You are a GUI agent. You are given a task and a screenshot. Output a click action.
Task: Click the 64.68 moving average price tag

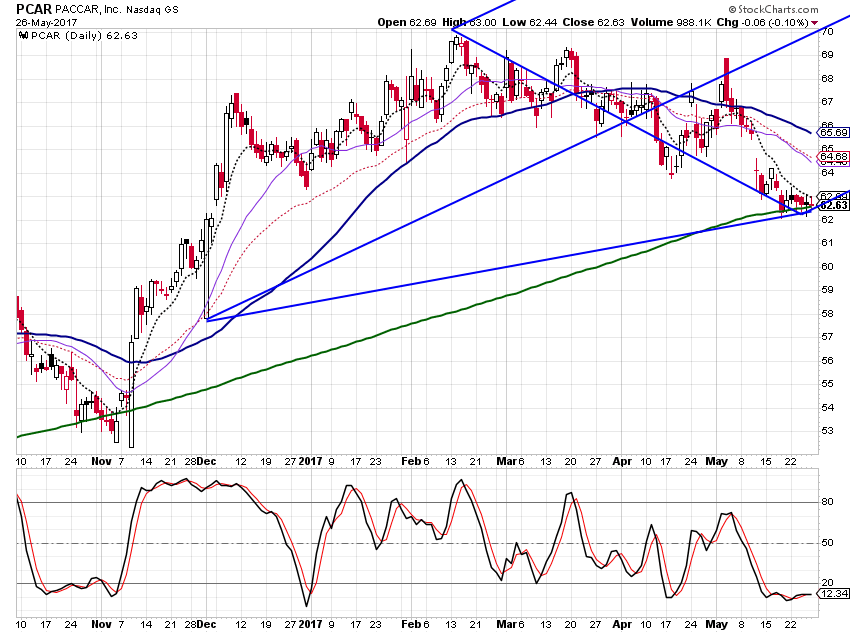point(834,157)
